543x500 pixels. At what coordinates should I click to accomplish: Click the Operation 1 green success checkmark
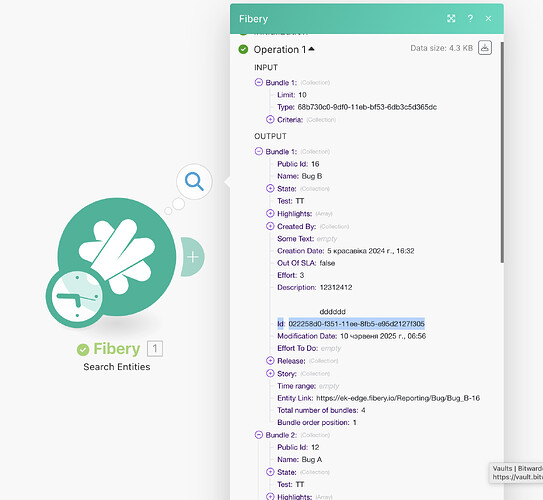pyautogui.click(x=243, y=49)
